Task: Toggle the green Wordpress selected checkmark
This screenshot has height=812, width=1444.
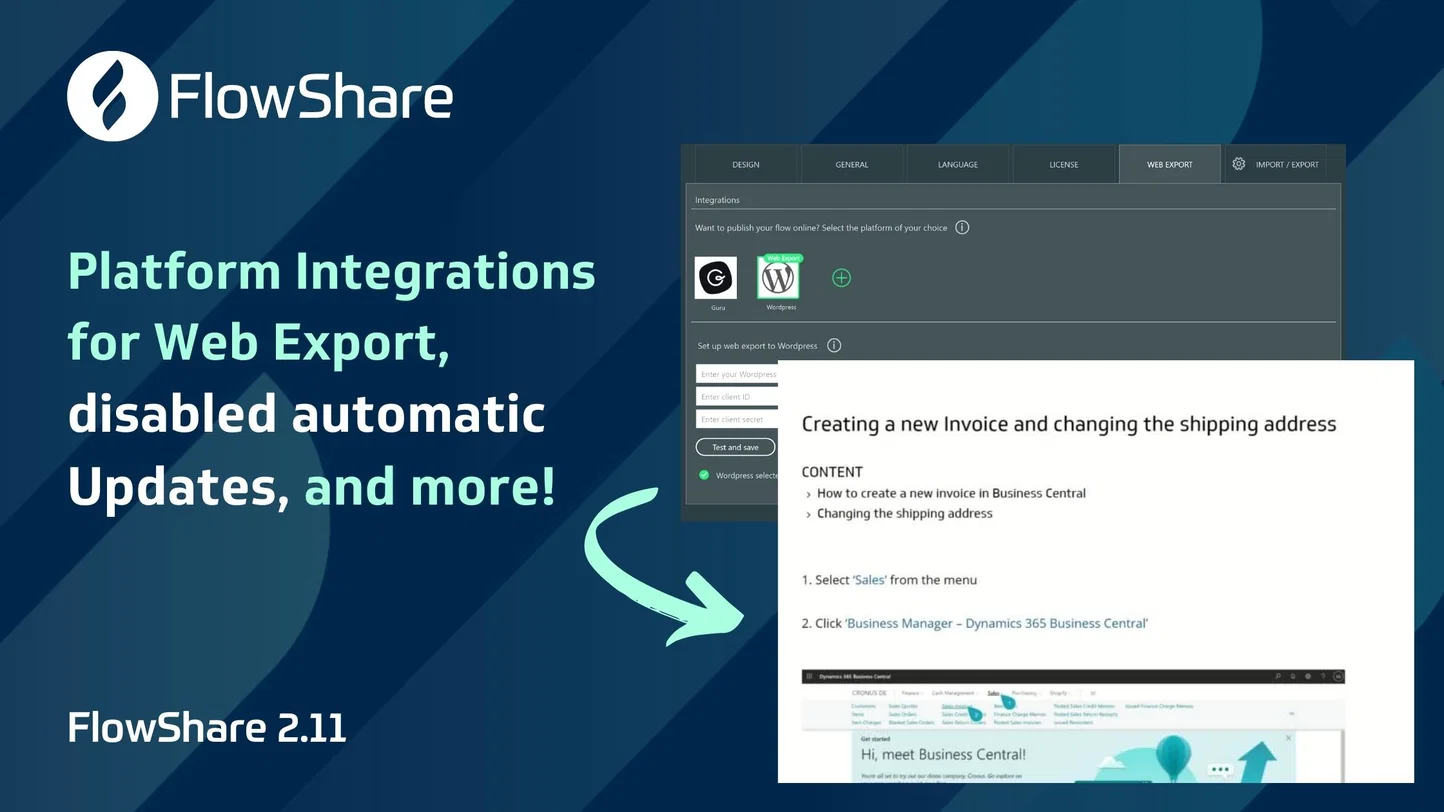Action: (704, 475)
